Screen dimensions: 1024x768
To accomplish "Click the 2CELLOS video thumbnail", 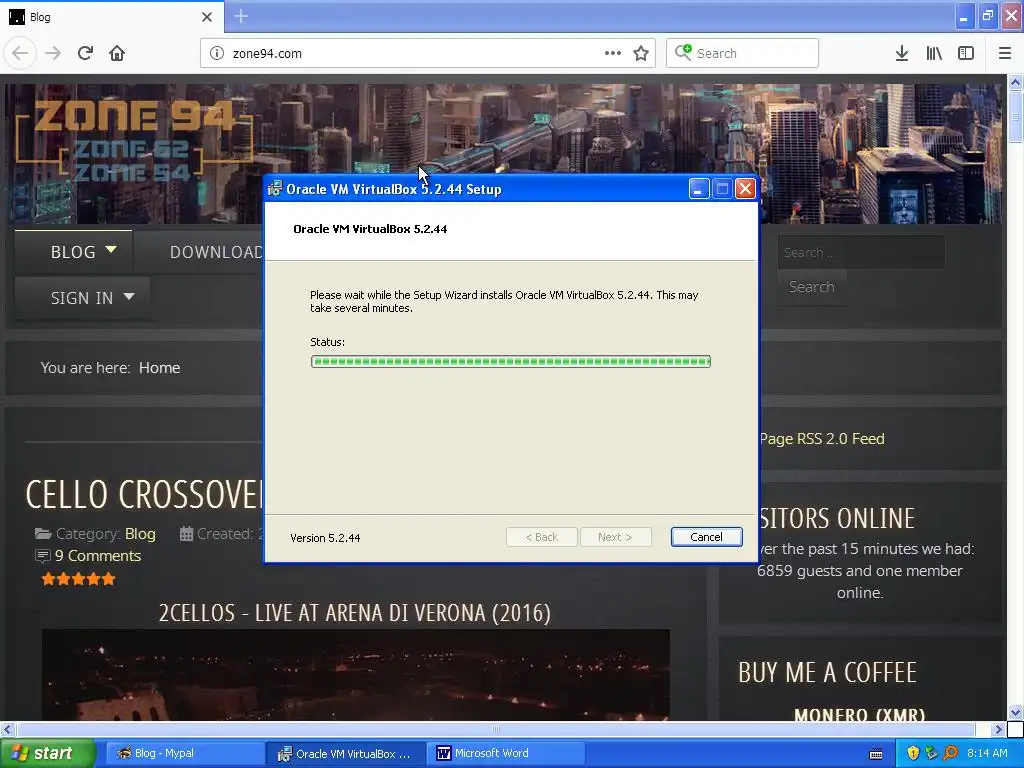I will [x=356, y=675].
